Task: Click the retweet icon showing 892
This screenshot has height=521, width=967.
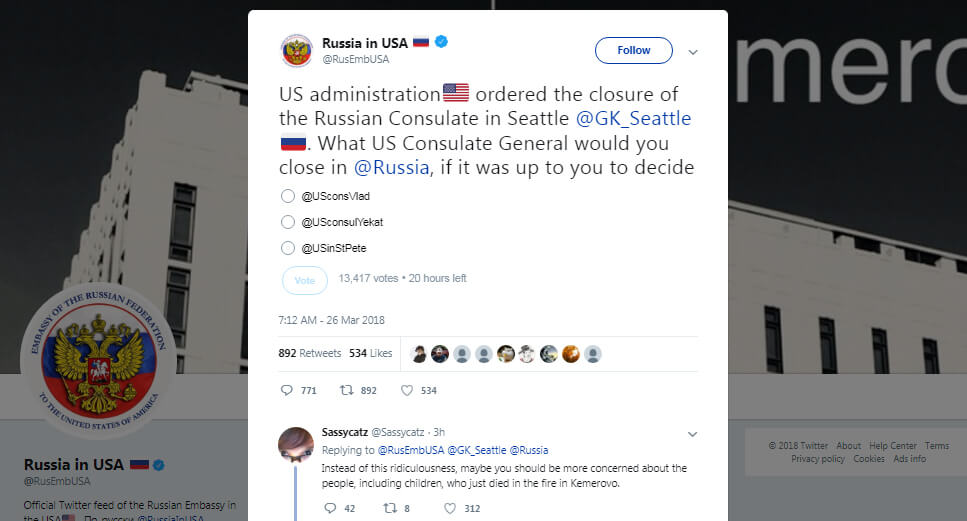Action: (x=346, y=390)
